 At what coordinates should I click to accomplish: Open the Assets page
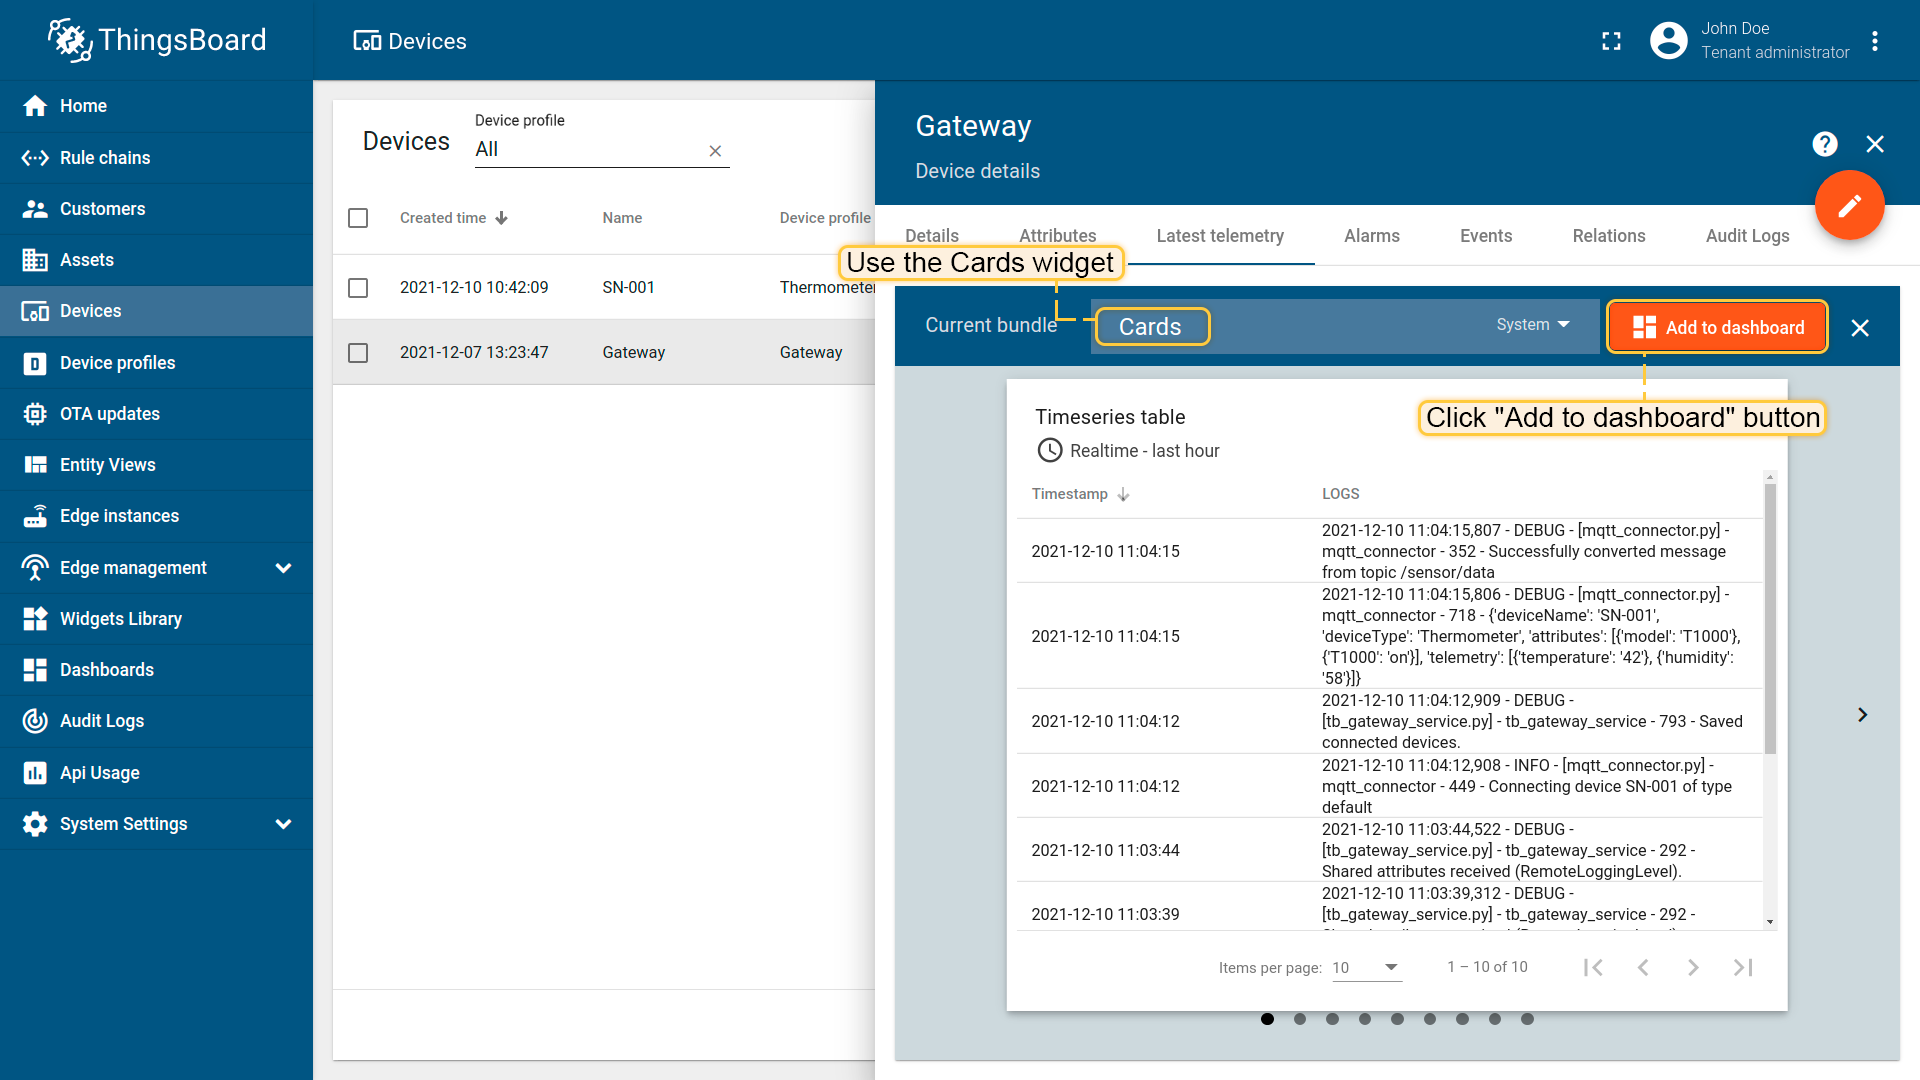click(x=156, y=260)
